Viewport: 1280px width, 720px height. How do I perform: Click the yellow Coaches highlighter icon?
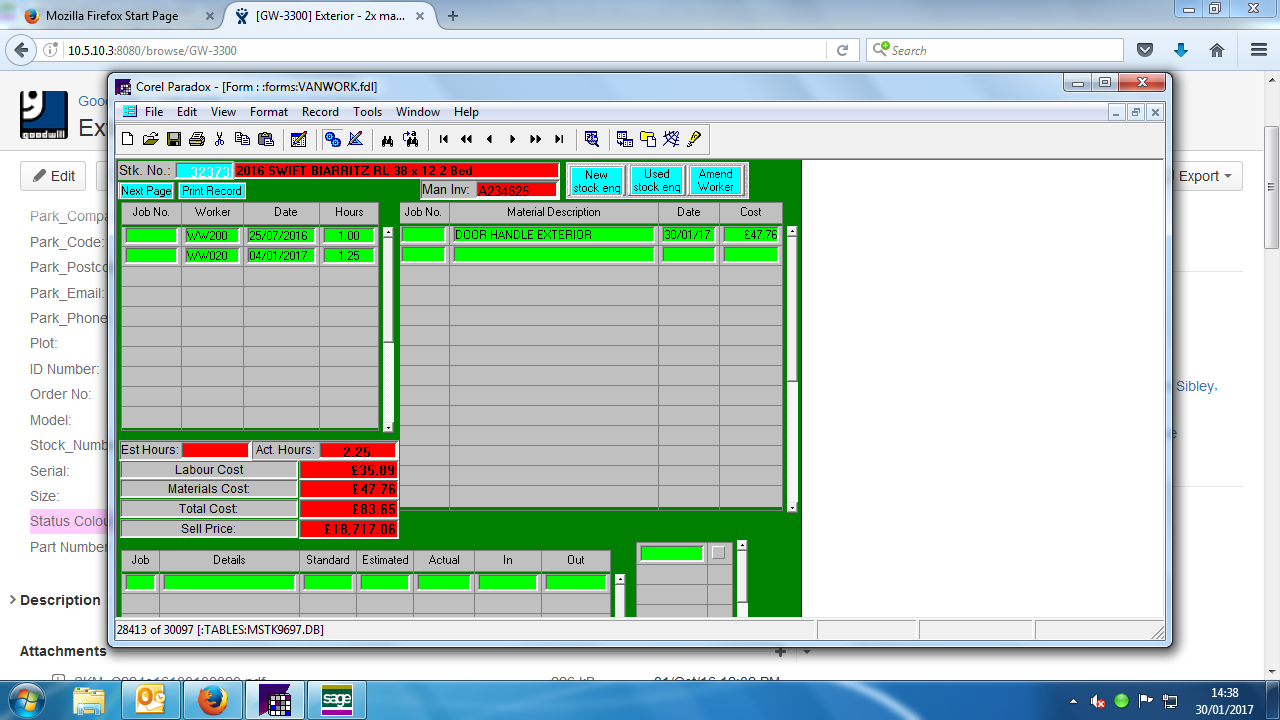pyautogui.click(x=694, y=139)
